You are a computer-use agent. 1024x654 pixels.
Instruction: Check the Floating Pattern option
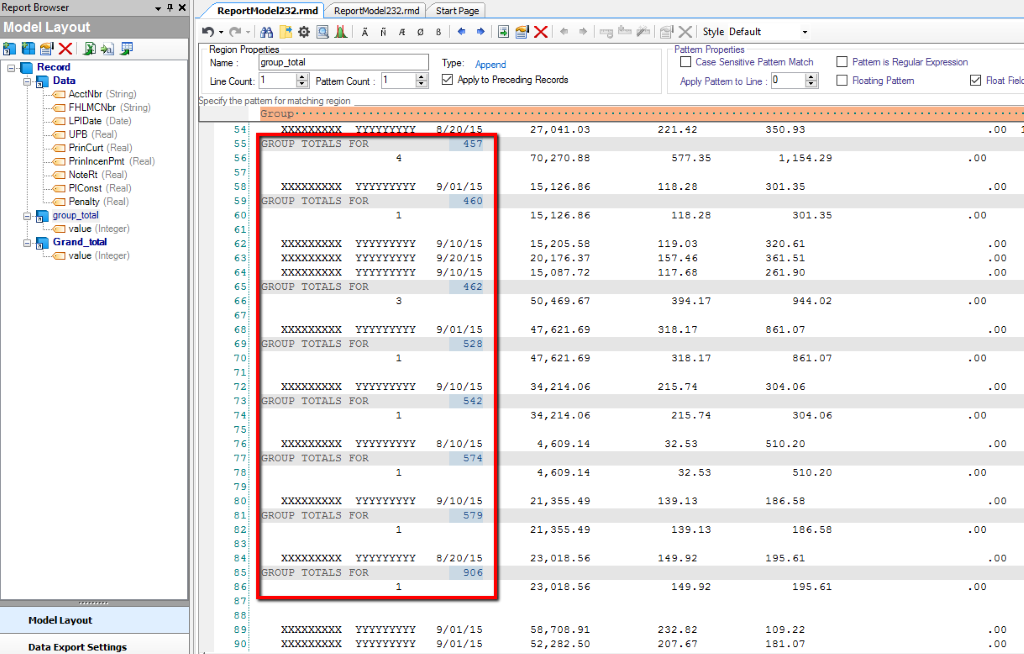843,81
